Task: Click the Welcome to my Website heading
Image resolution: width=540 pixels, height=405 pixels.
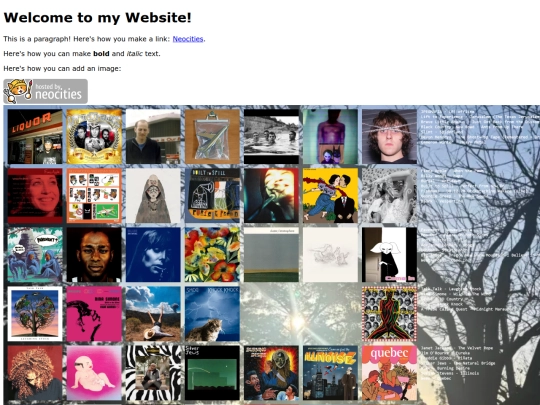Action: (x=97, y=18)
